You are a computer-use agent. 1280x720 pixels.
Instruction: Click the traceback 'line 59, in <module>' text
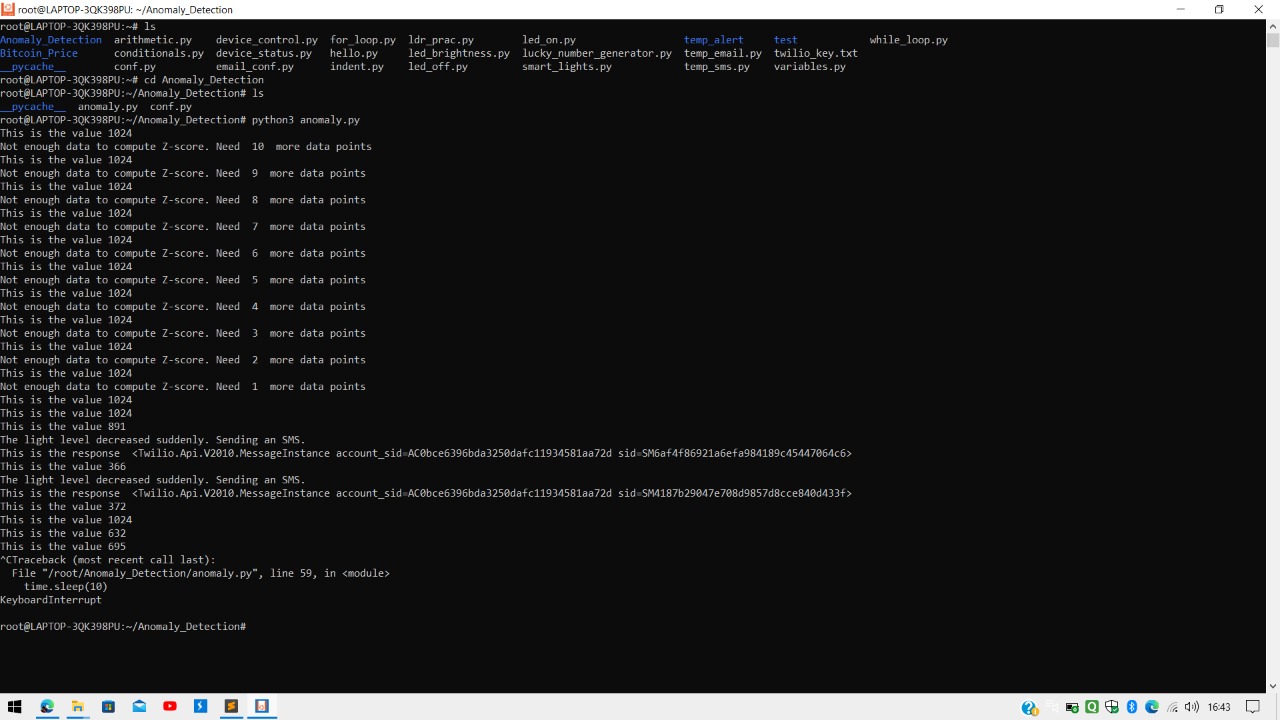click(330, 574)
